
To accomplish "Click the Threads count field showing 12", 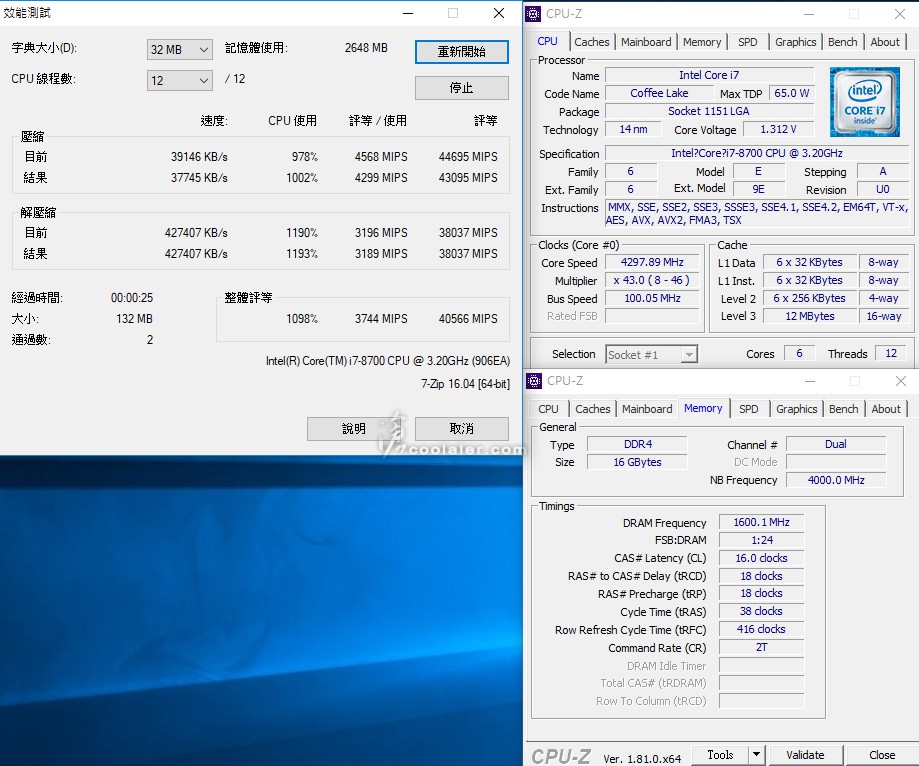I will point(891,353).
